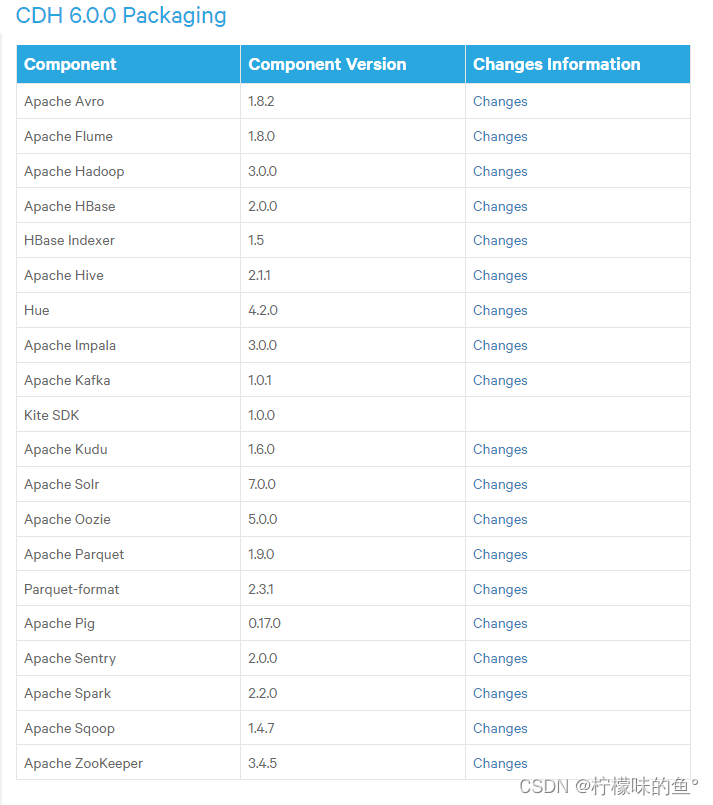Open Changes link for Apache Solr

click(x=500, y=485)
